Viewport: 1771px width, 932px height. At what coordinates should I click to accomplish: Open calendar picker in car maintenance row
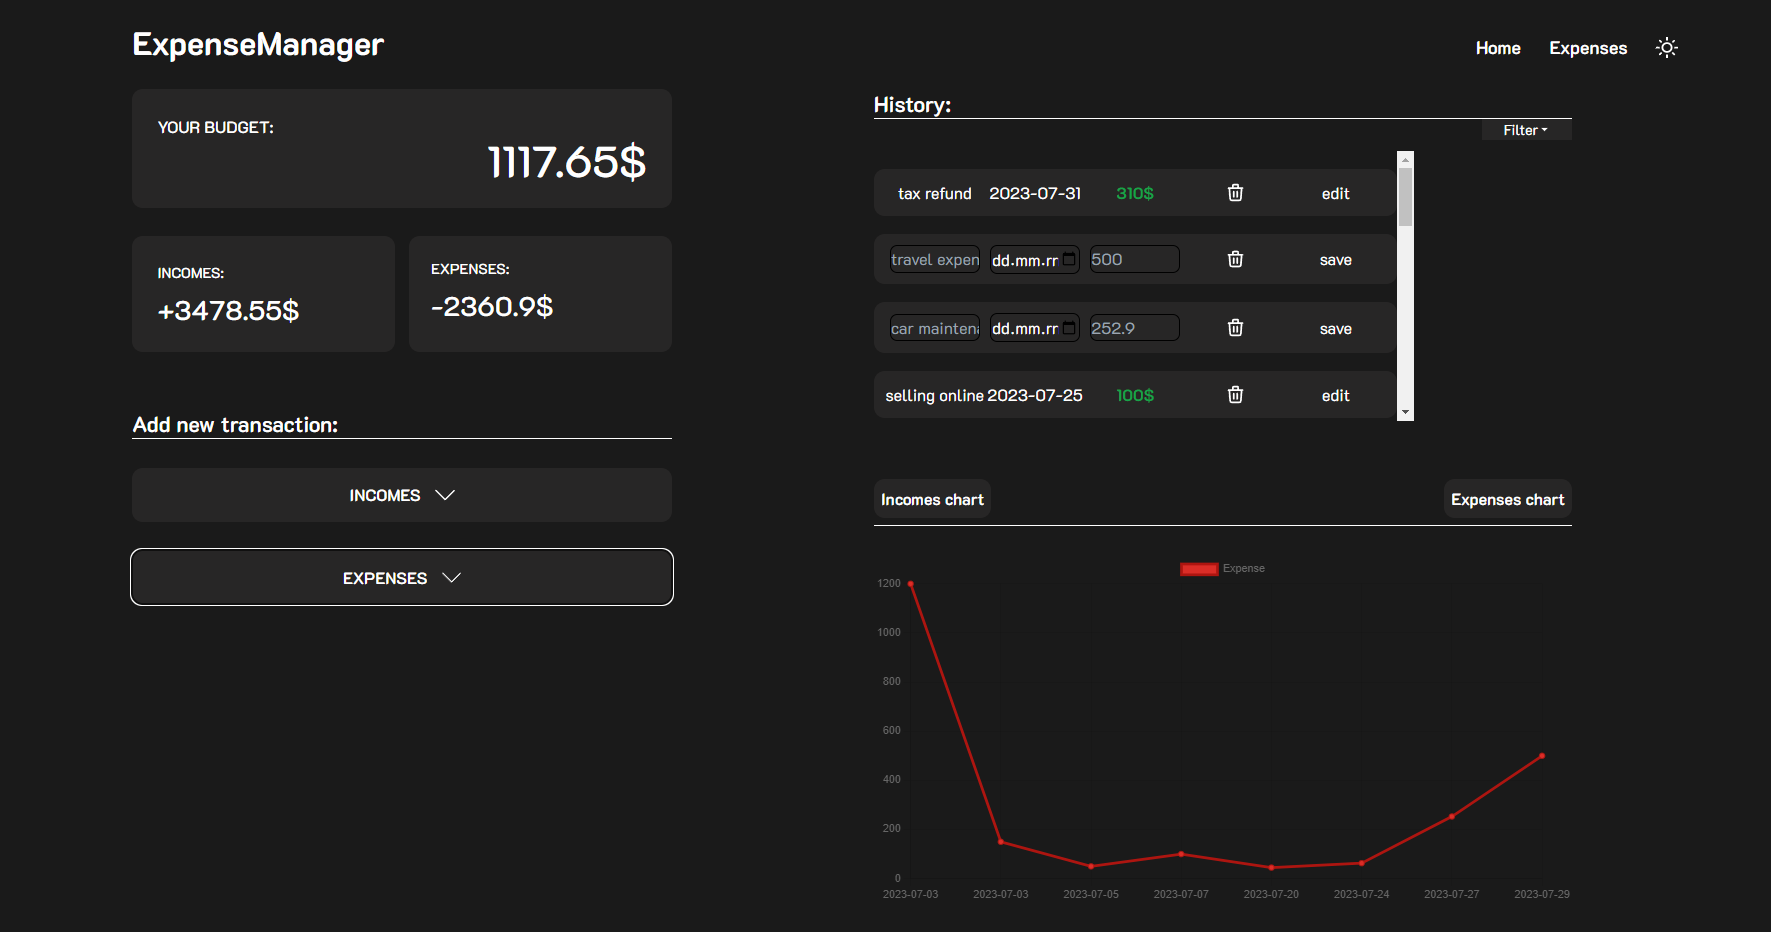1069,328
